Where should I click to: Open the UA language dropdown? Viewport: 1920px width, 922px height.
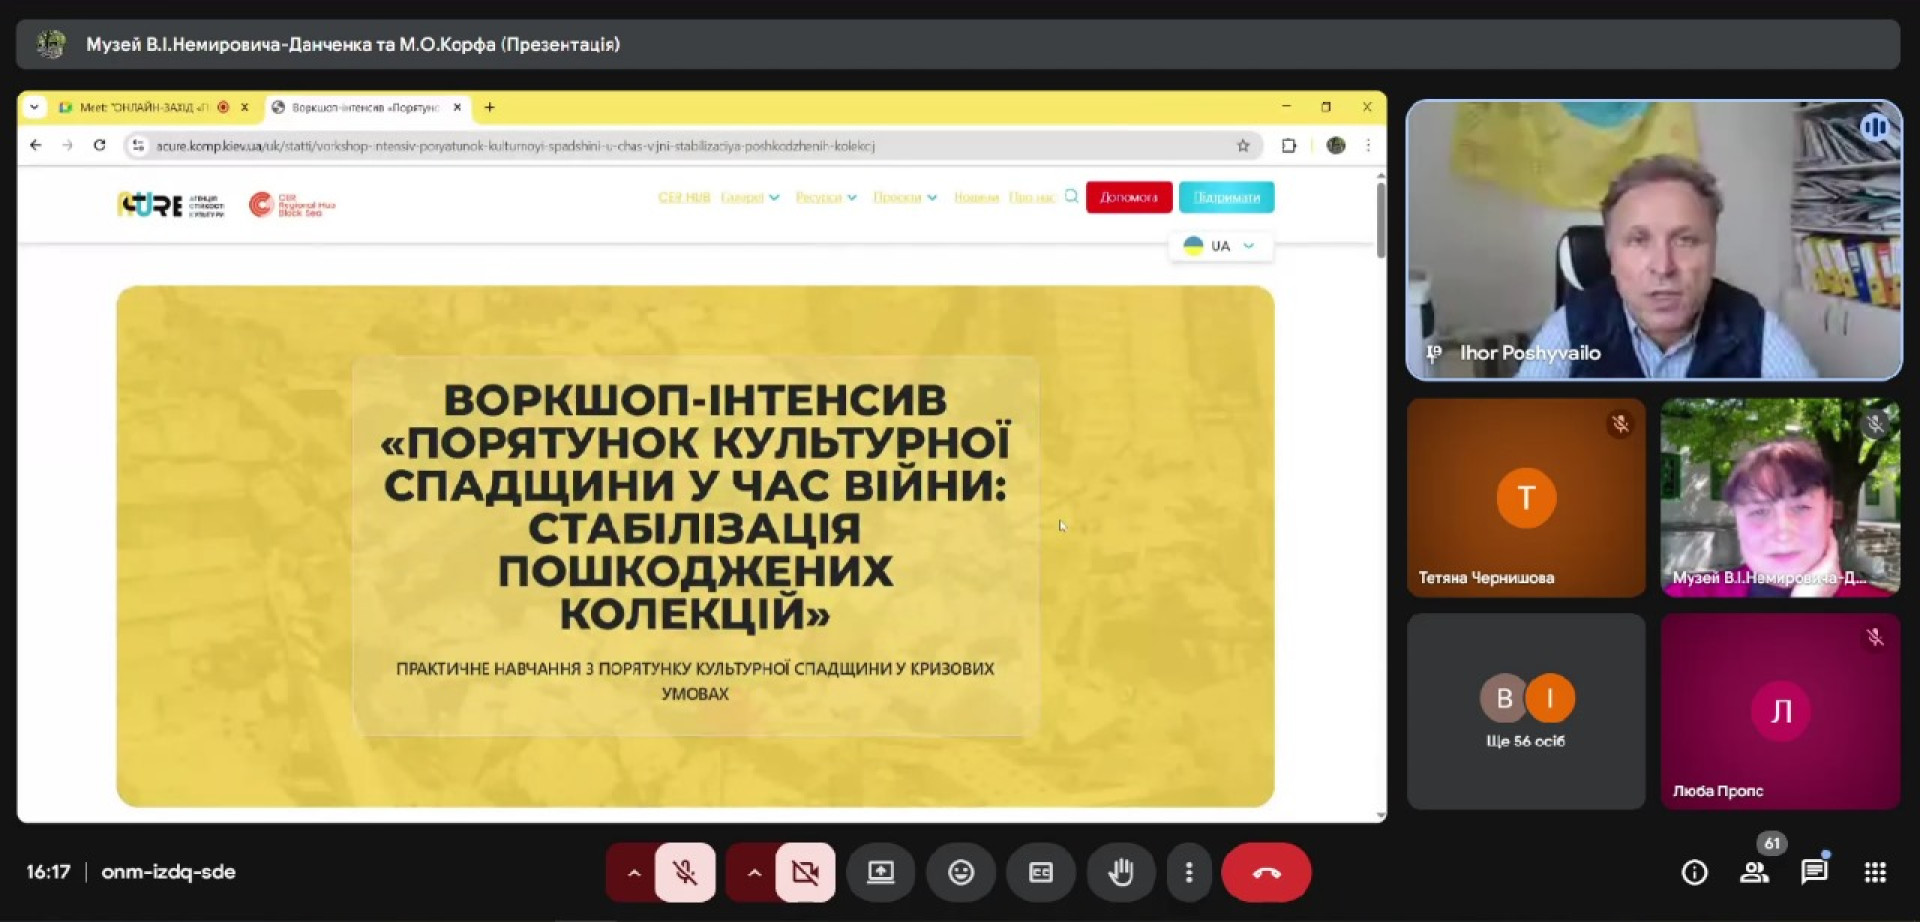1220,246
